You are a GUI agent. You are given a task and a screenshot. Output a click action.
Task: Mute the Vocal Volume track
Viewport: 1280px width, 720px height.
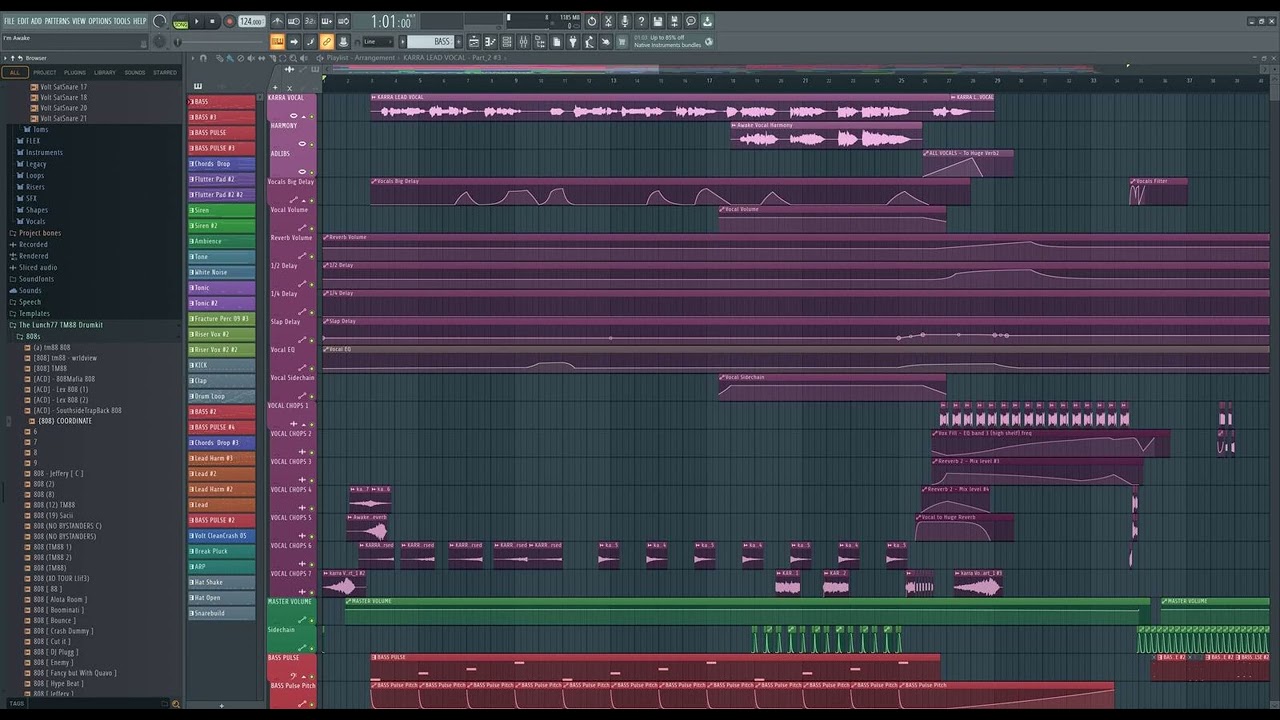[312, 228]
